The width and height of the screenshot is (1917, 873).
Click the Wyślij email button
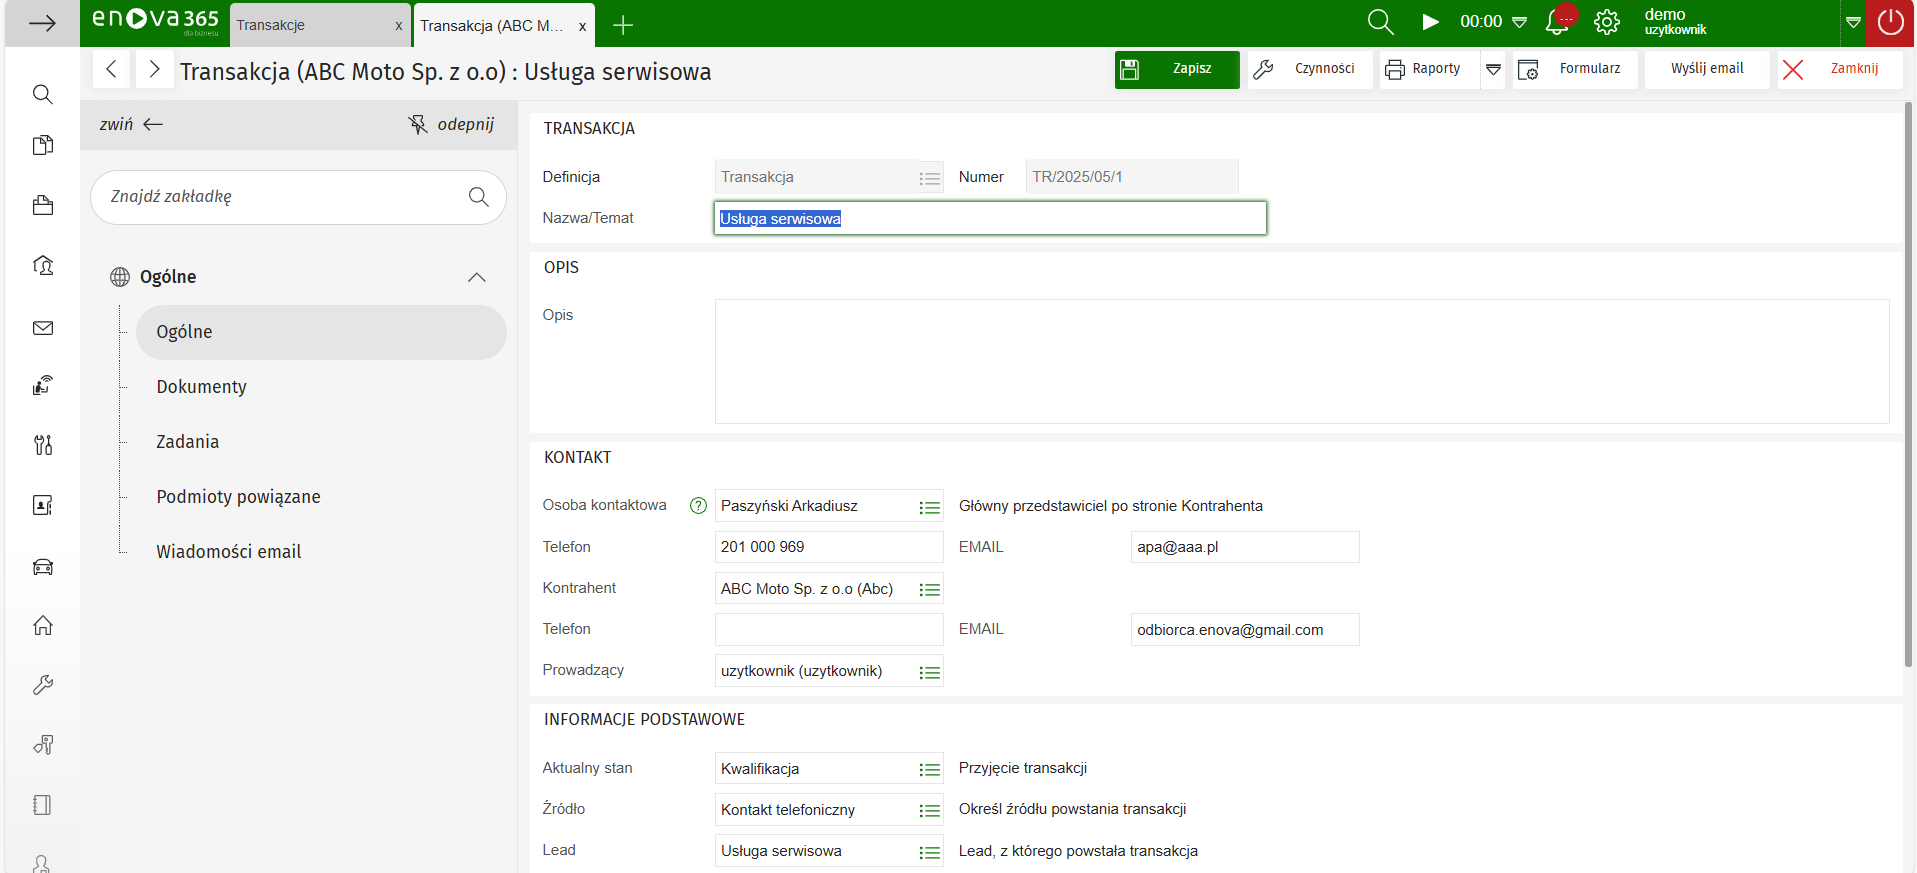(1706, 69)
